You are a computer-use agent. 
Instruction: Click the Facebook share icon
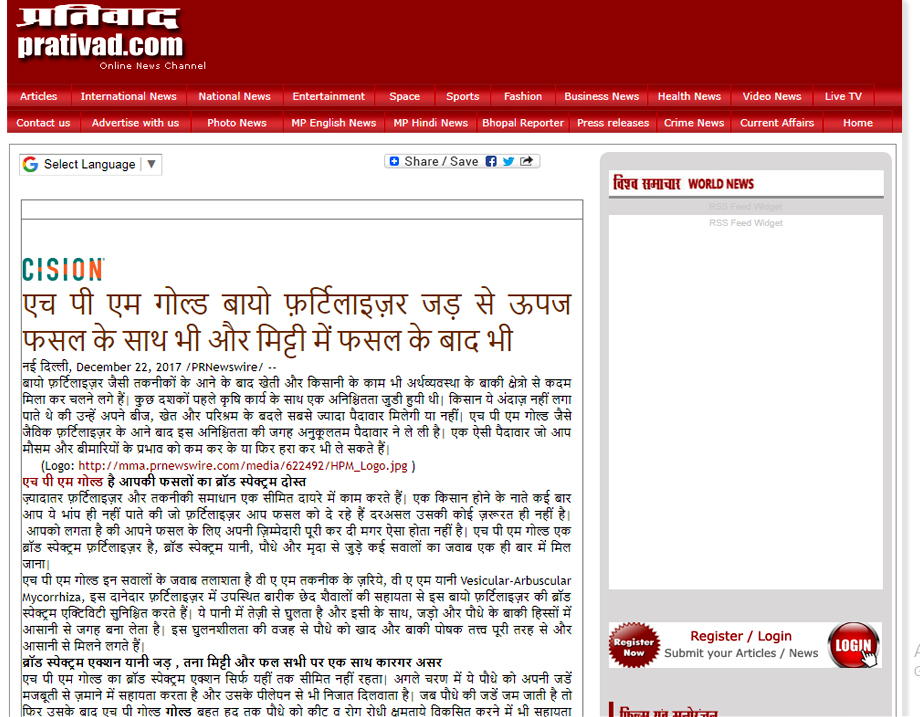pos(491,161)
